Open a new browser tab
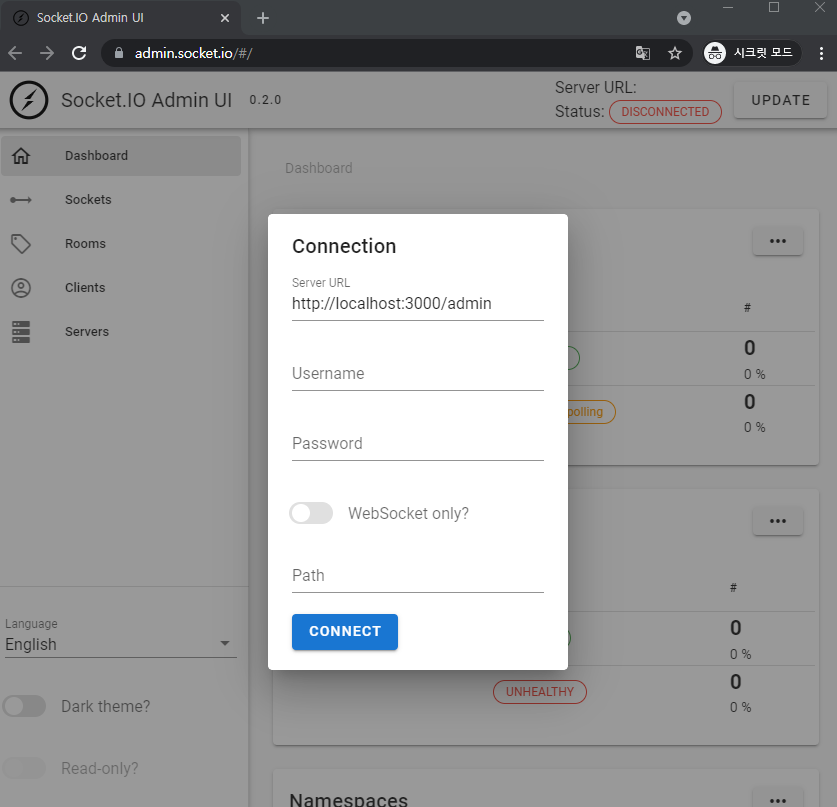Viewport: 837px width, 807px height. point(263,18)
